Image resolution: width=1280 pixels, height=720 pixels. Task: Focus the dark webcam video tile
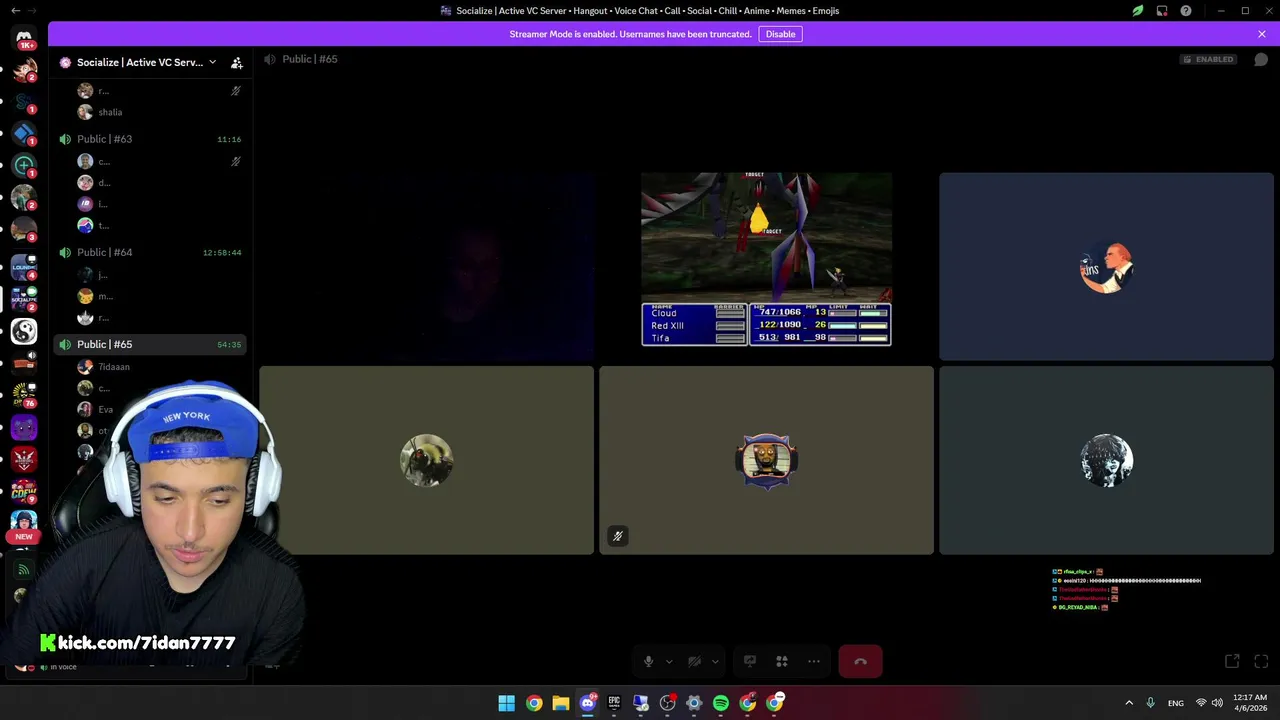click(x=427, y=266)
